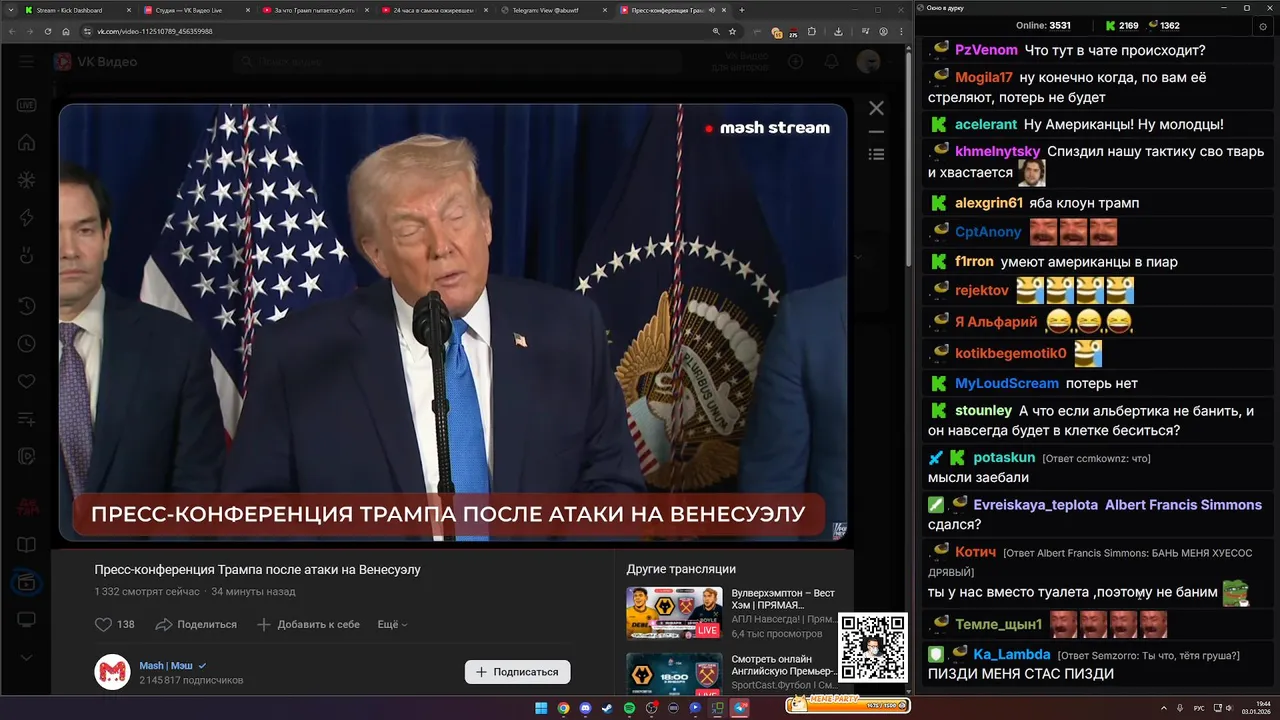Screen dimensions: 1280x720
Task: Click the РУС language indicator
Action: (1199, 708)
